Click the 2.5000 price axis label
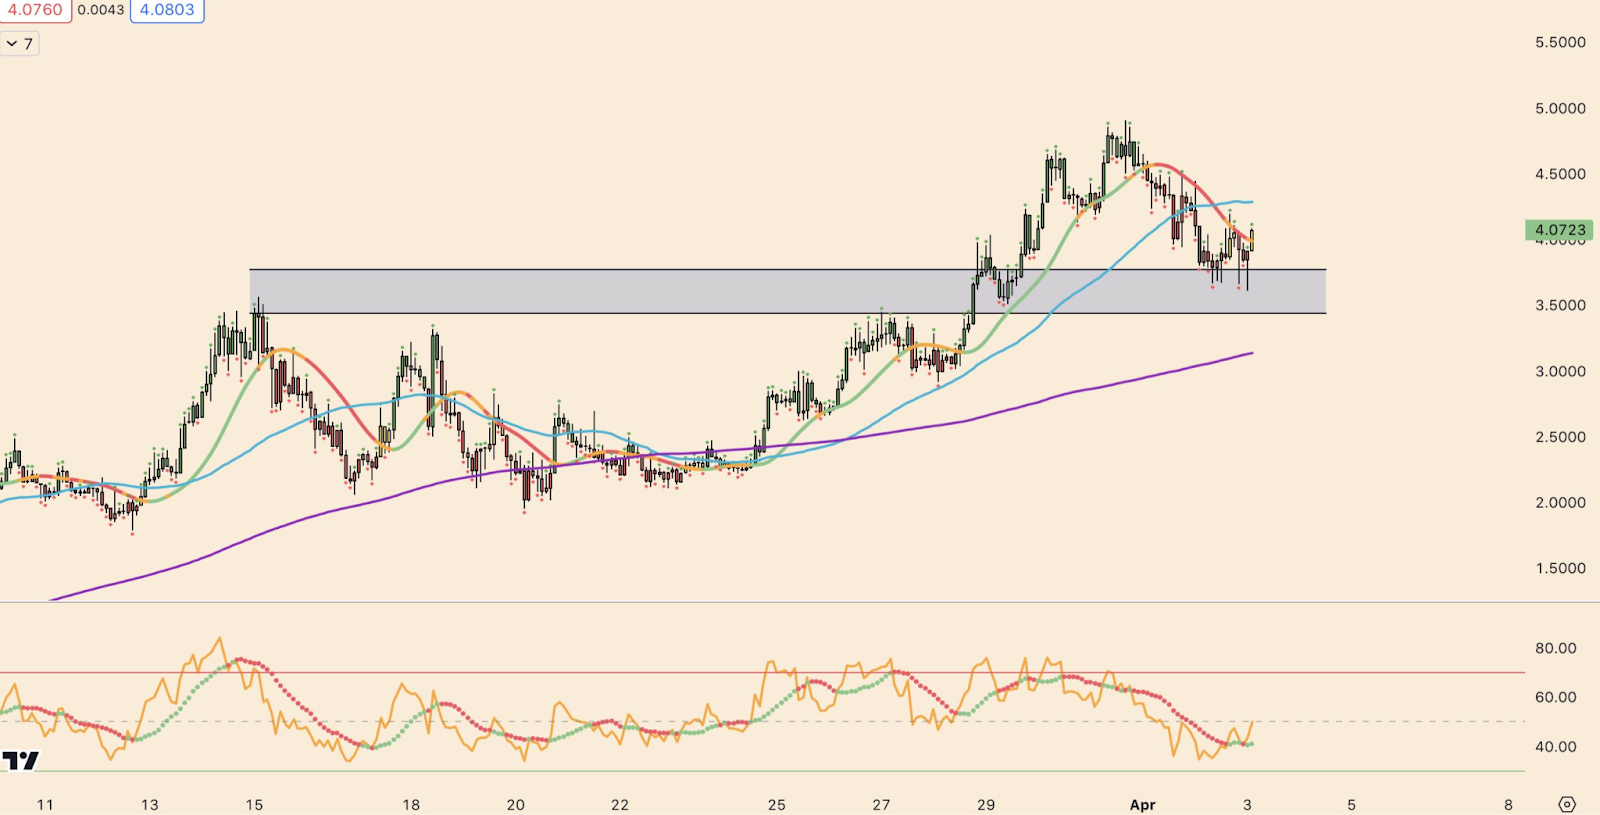The height and width of the screenshot is (815, 1600). 1560,437
